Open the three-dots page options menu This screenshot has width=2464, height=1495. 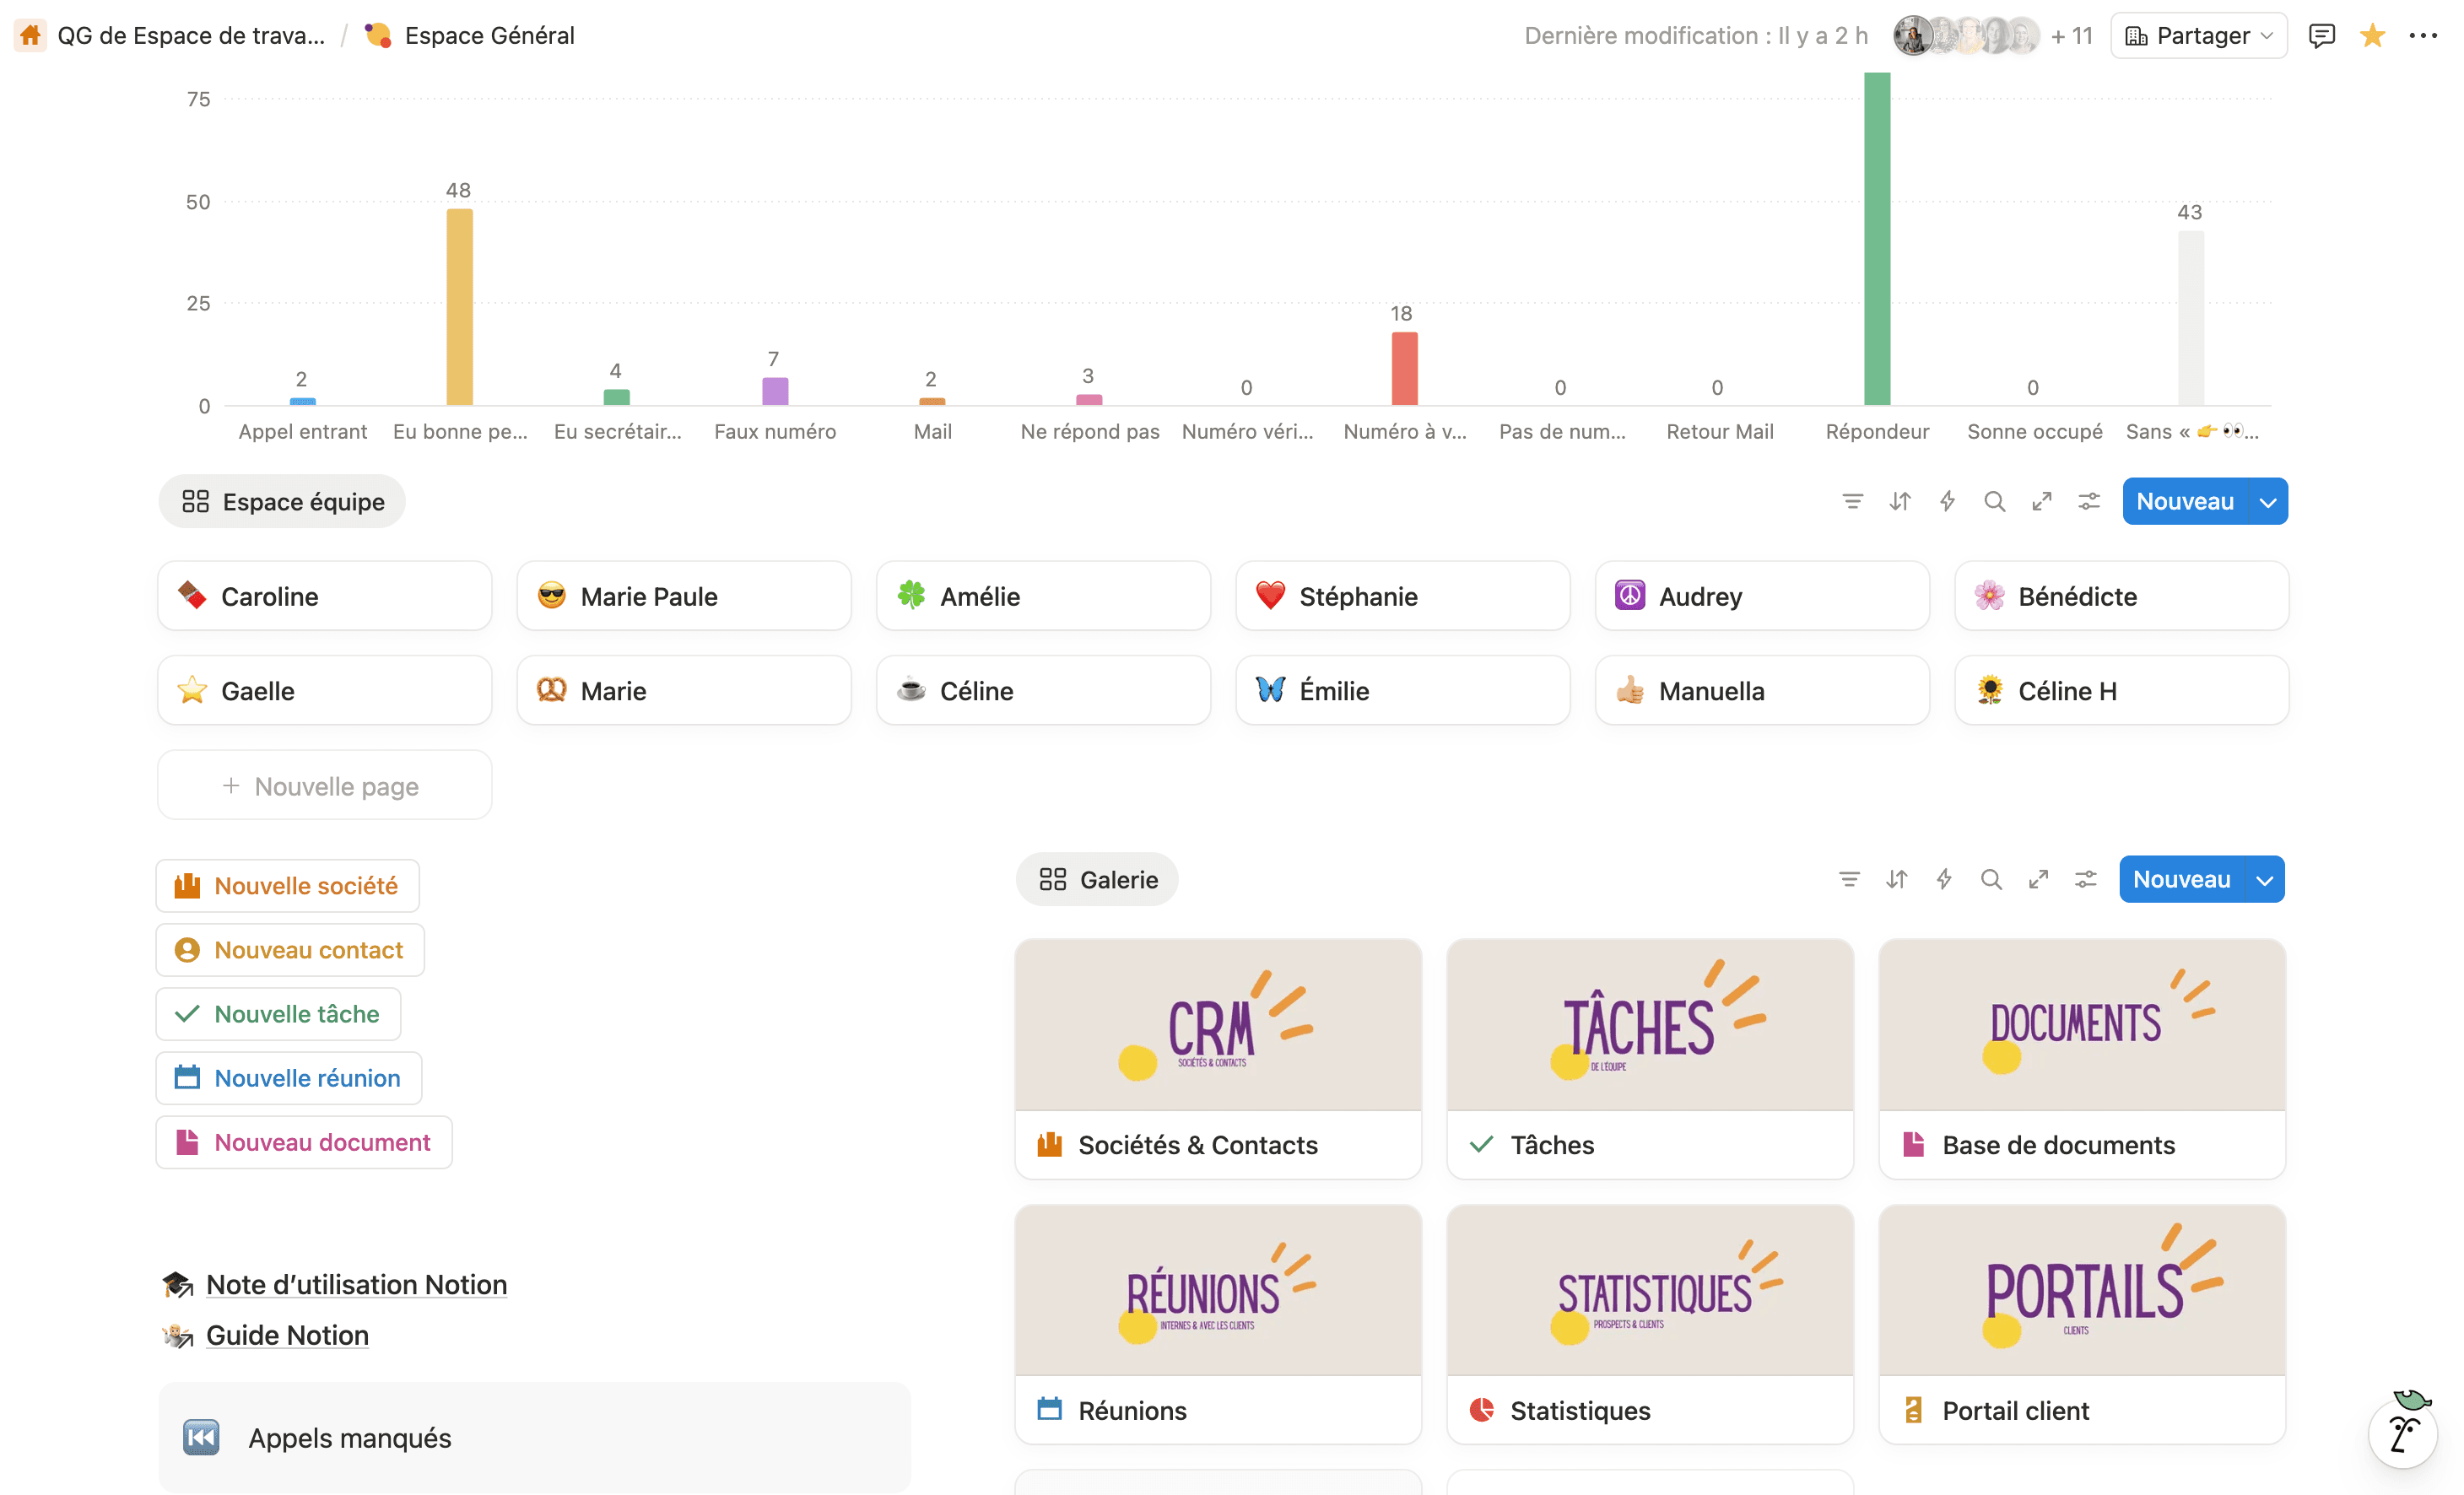2423,36
